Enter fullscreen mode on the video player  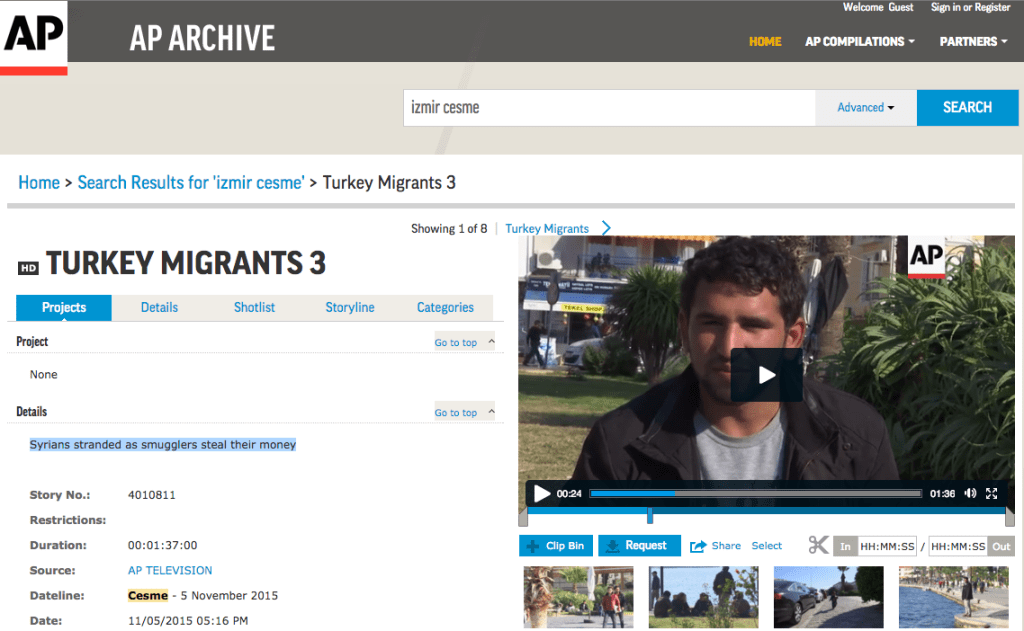pos(991,493)
